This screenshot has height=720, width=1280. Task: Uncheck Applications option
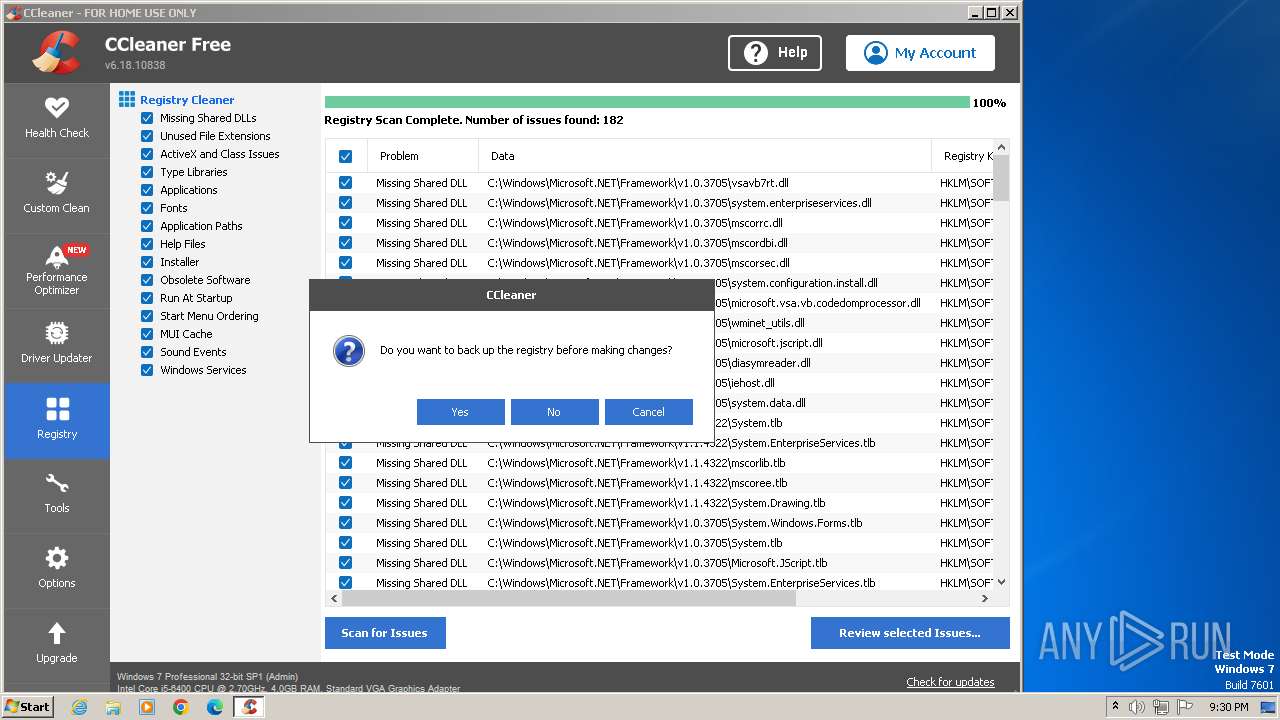point(147,190)
